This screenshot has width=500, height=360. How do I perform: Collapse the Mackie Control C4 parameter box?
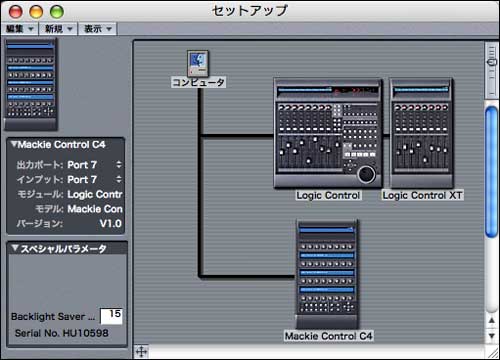pyautogui.click(x=14, y=144)
